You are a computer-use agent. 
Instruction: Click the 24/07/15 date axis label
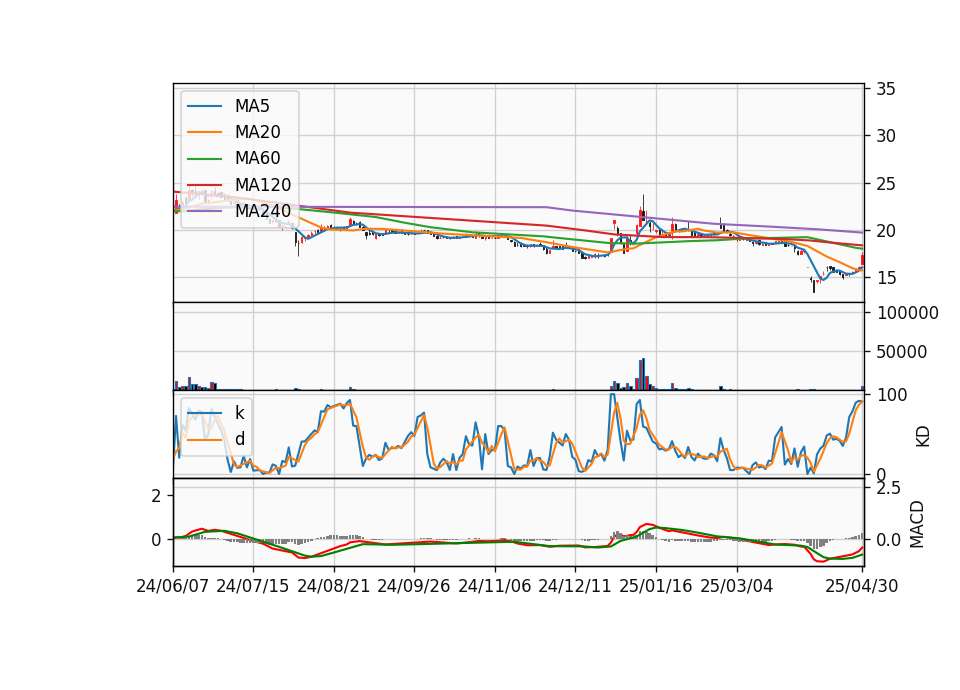253,587
